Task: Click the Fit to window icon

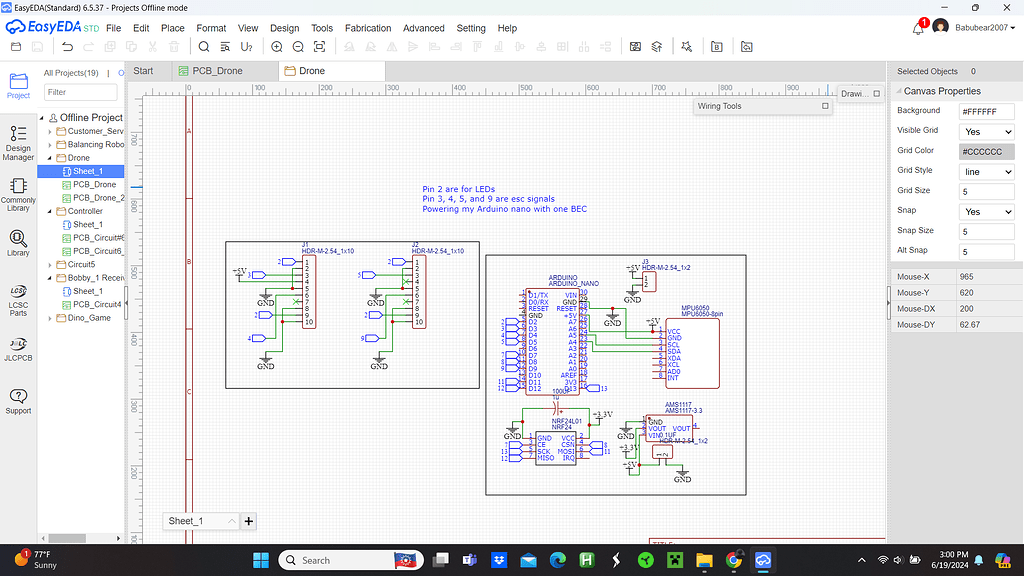Action: (319, 46)
